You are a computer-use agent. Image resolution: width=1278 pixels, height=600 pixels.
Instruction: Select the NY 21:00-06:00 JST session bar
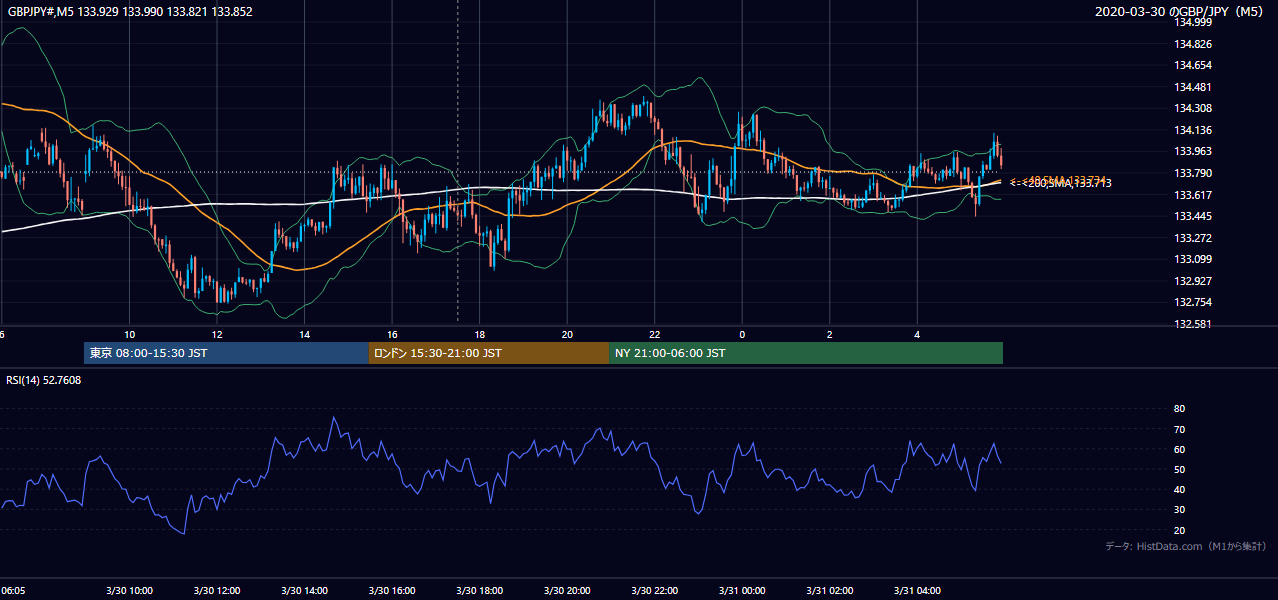[x=806, y=353]
